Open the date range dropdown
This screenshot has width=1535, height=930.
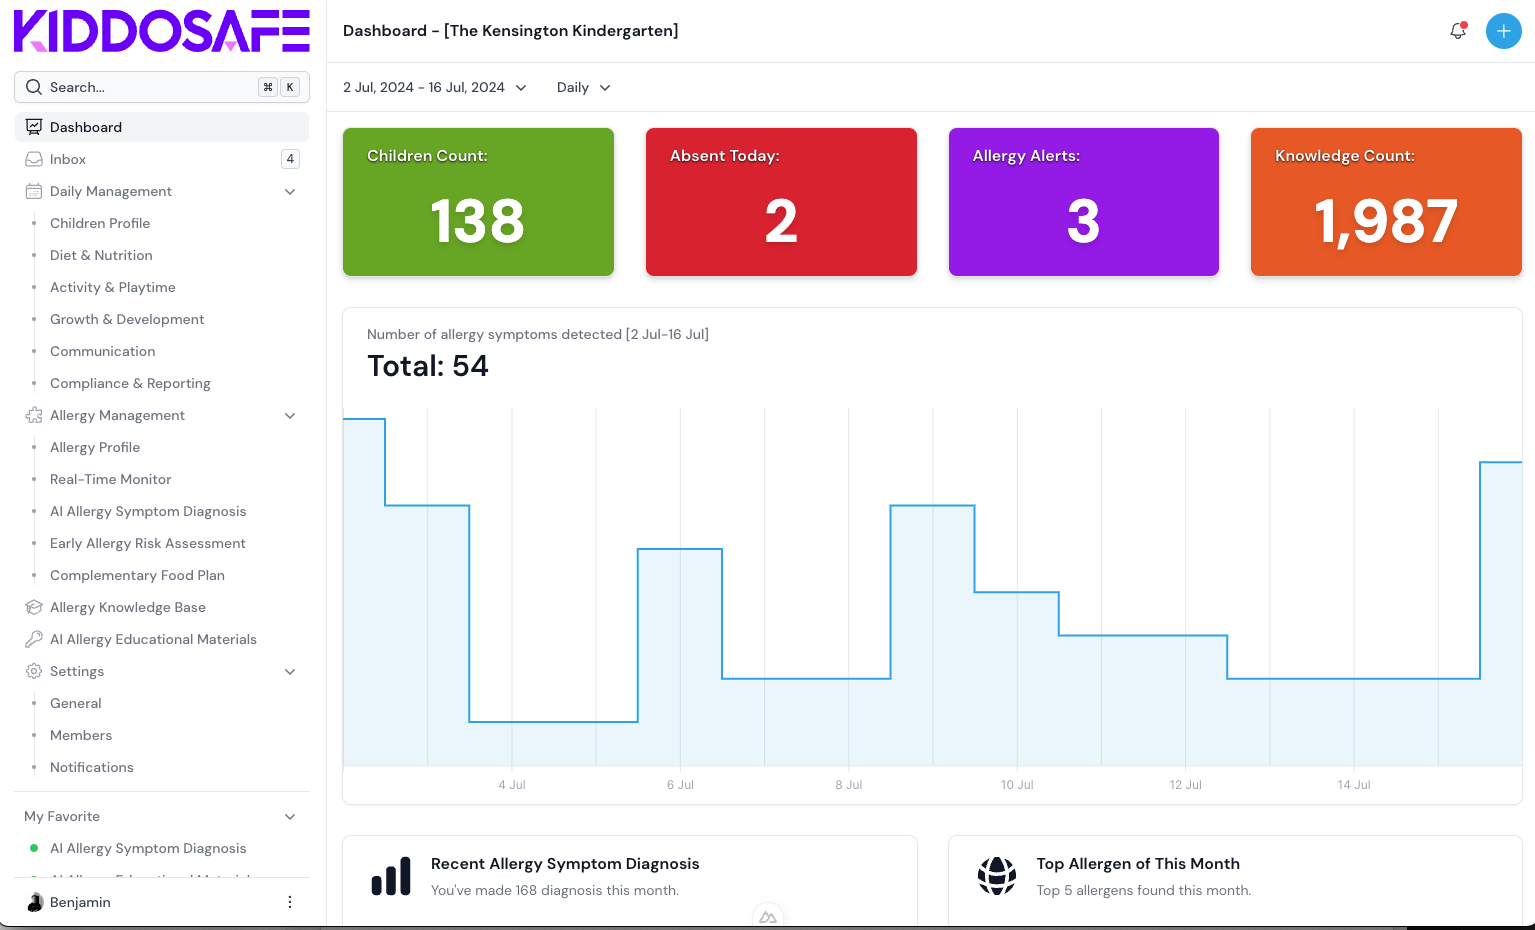[x=434, y=87]
